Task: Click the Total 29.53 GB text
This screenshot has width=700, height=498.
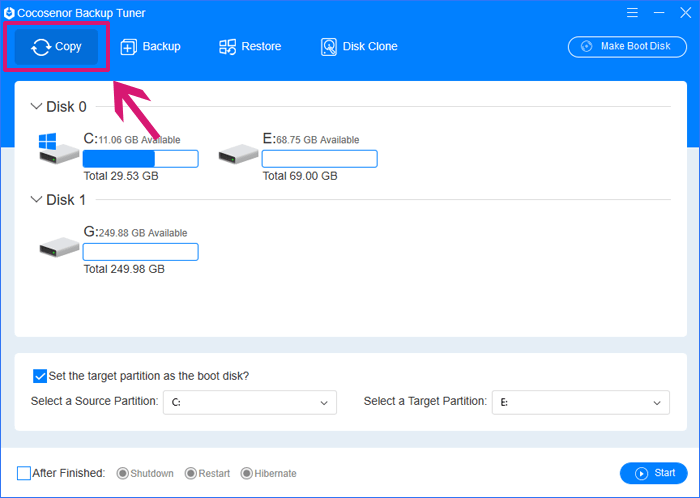Action: tap(121, 176)
